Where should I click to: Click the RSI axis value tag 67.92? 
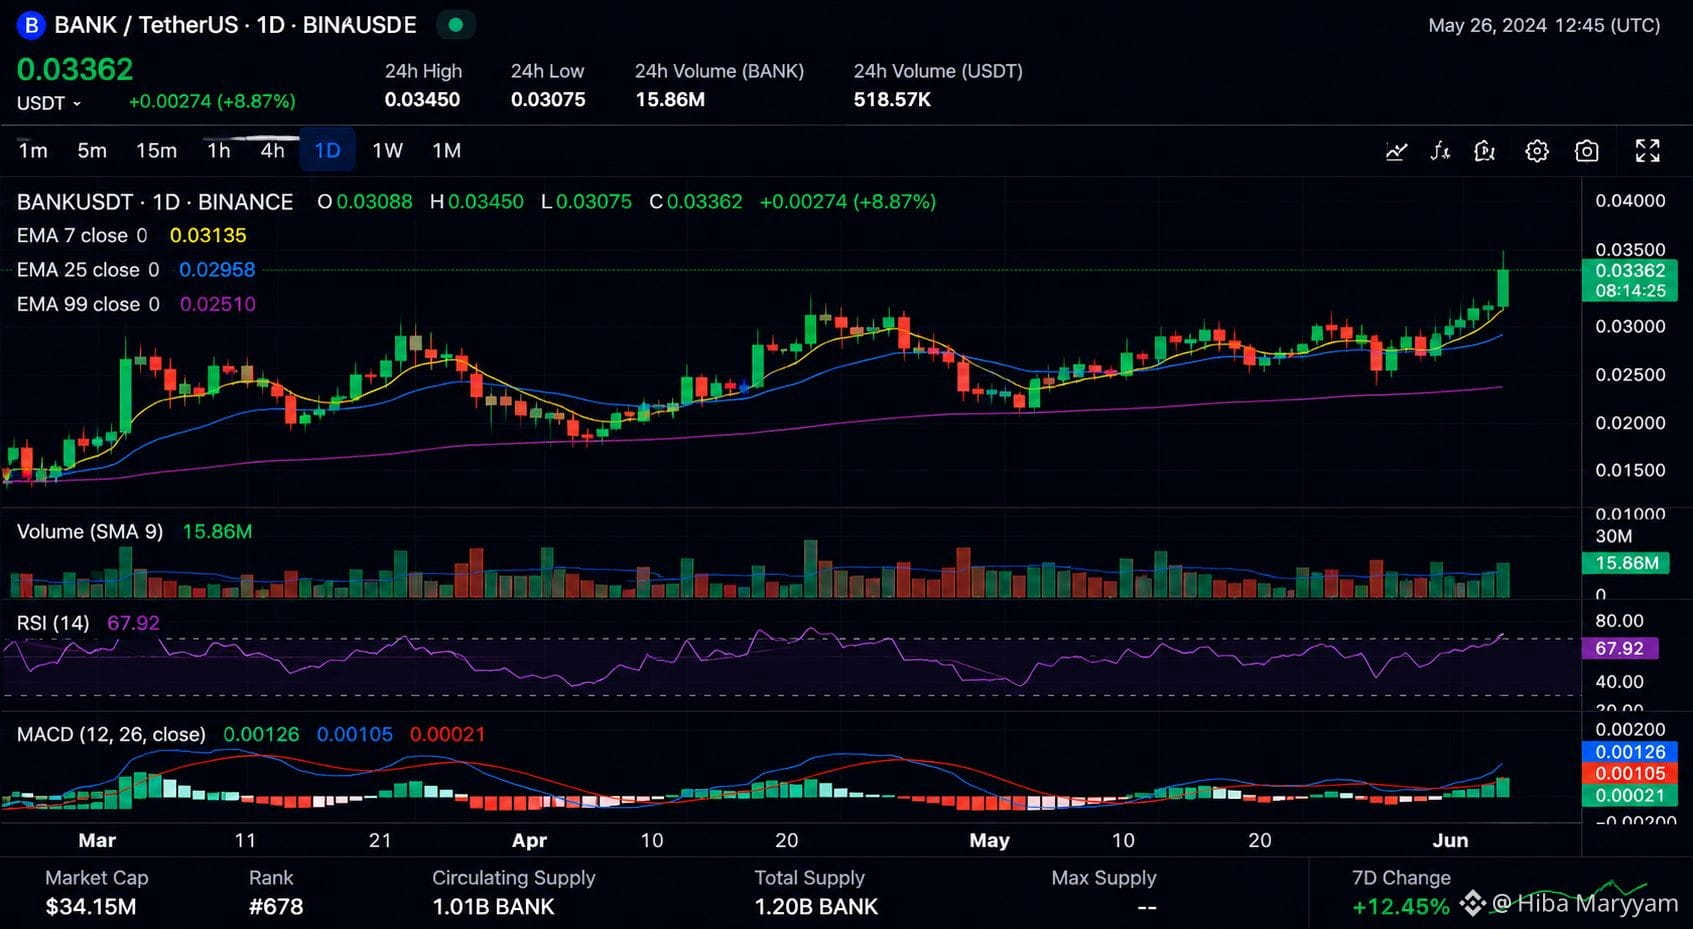(1619, 648)
